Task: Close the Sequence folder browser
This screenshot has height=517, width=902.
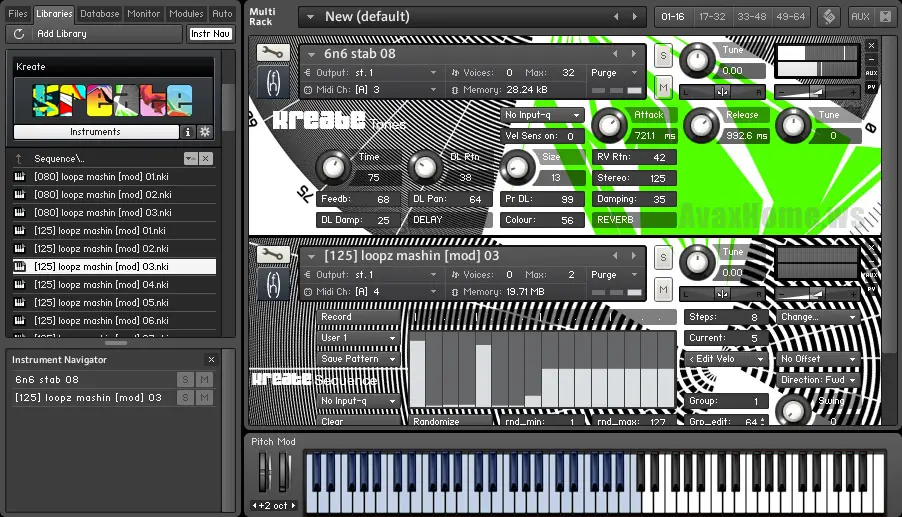Action: pyautogui.click(x=205, y=158)
